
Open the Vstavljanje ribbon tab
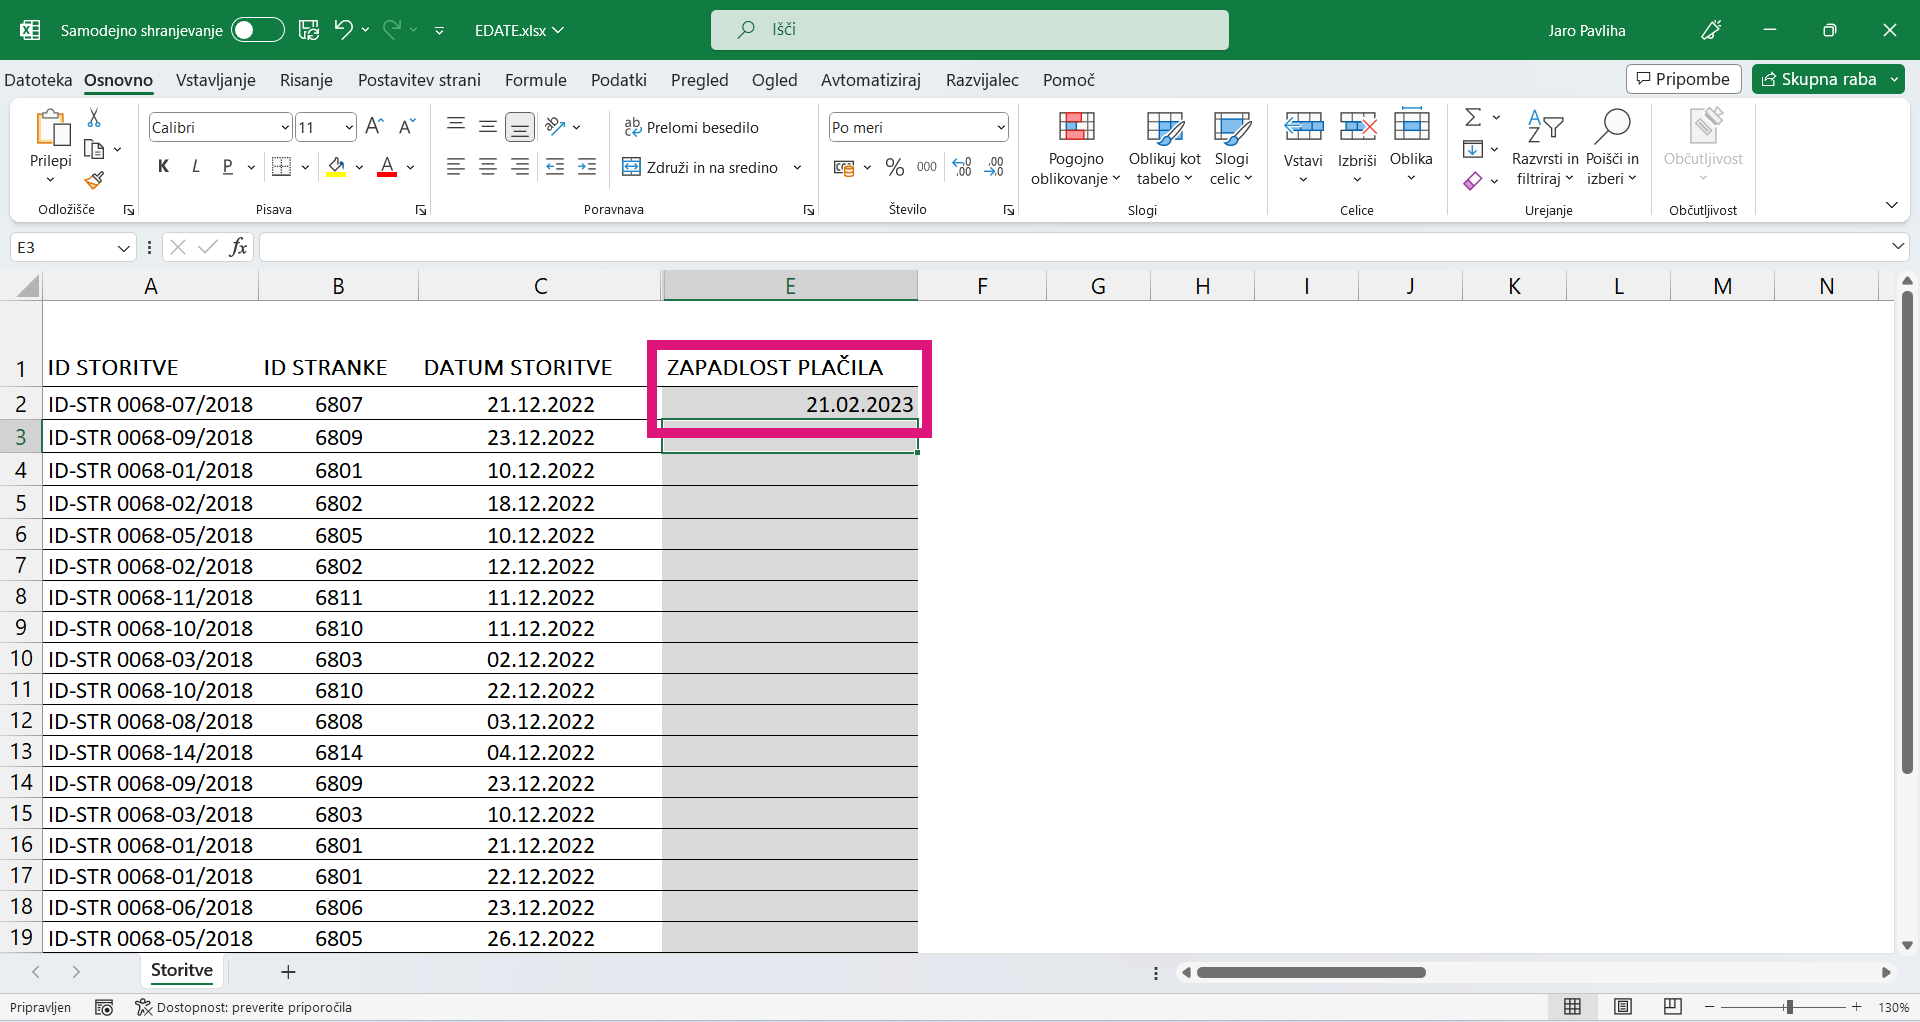tap(216, 80)
